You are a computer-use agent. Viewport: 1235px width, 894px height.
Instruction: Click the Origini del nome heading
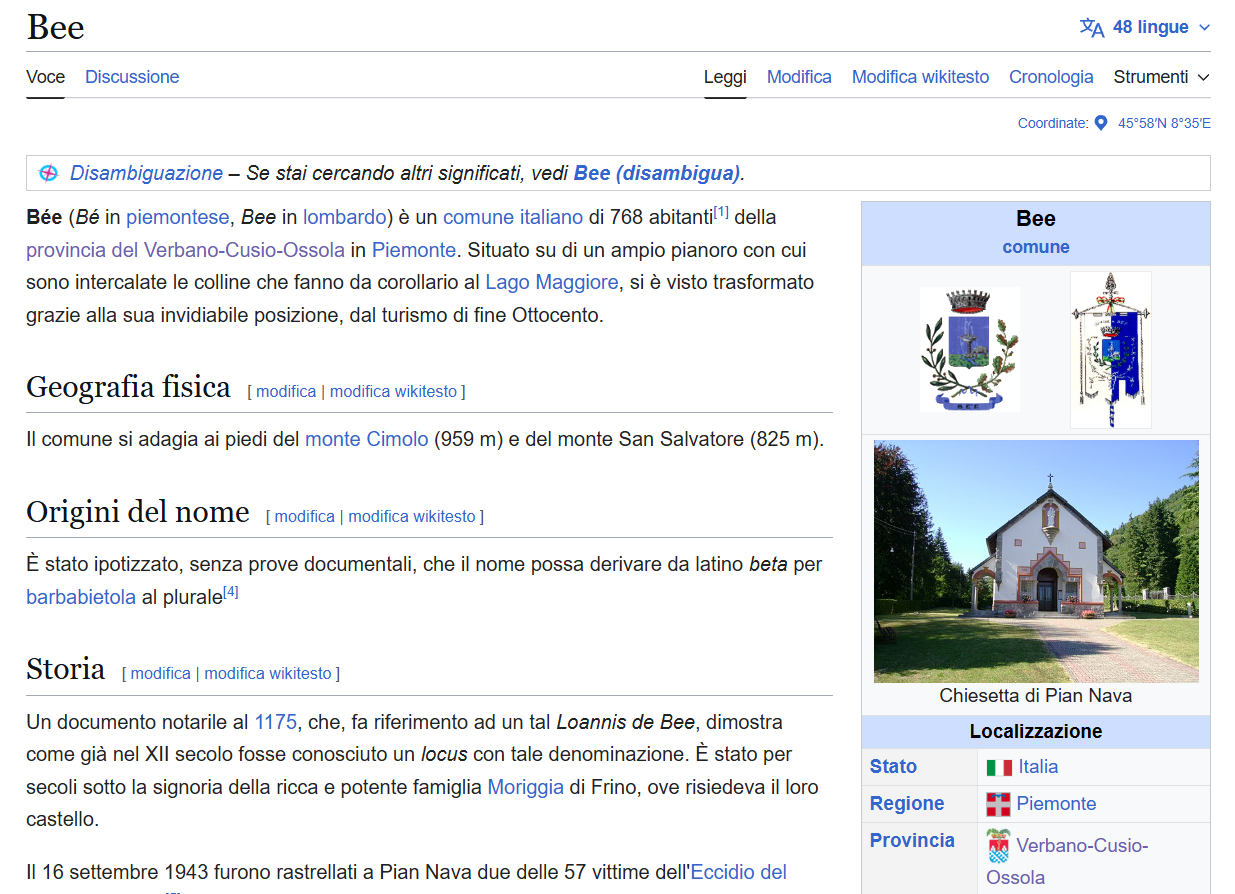pos(138,512)
